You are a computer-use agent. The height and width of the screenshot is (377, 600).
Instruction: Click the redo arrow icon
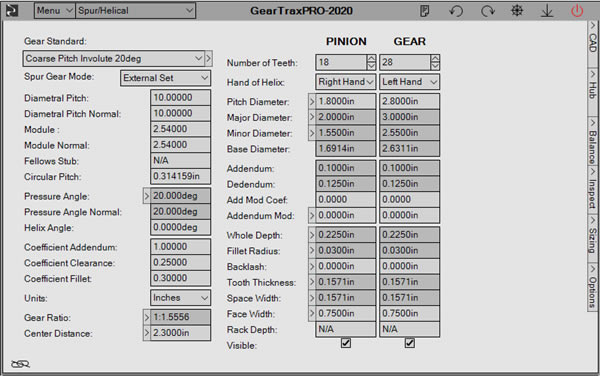point(487,11)
